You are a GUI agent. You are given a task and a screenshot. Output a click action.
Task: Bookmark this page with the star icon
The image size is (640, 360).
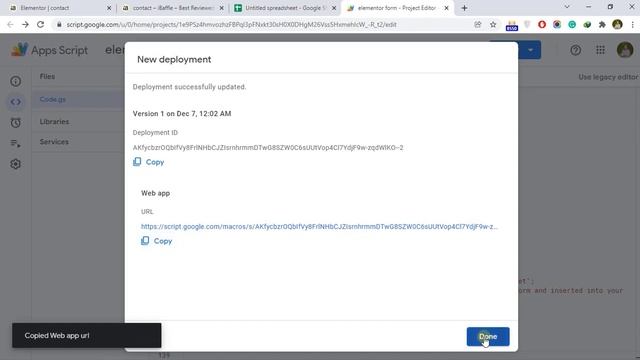tap(493, 24)
